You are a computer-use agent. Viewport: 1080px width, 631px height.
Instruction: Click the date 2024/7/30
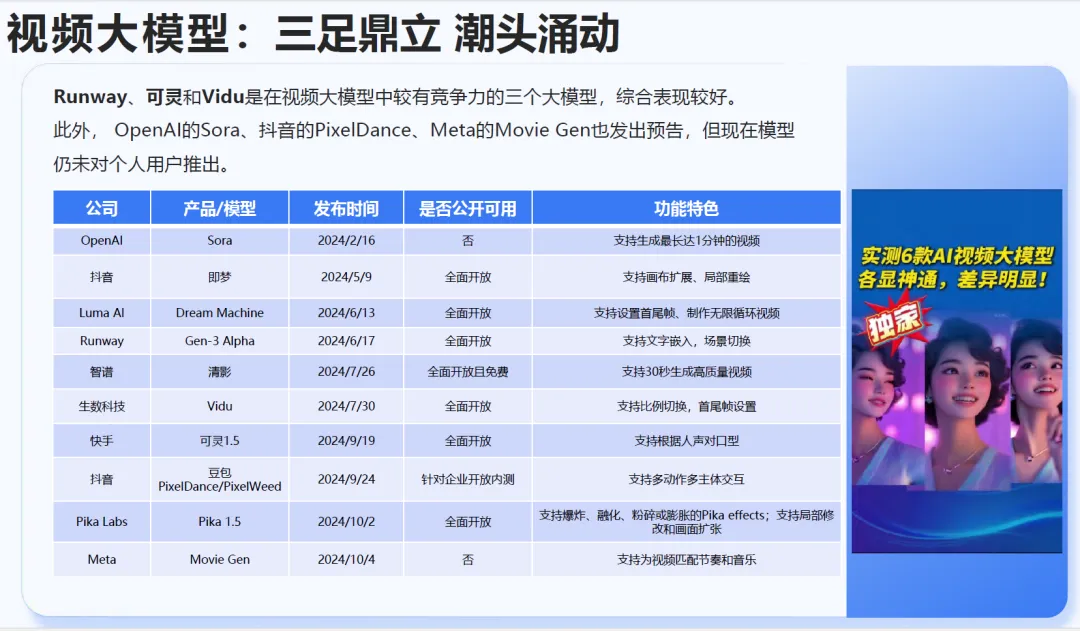coord(346,406)
